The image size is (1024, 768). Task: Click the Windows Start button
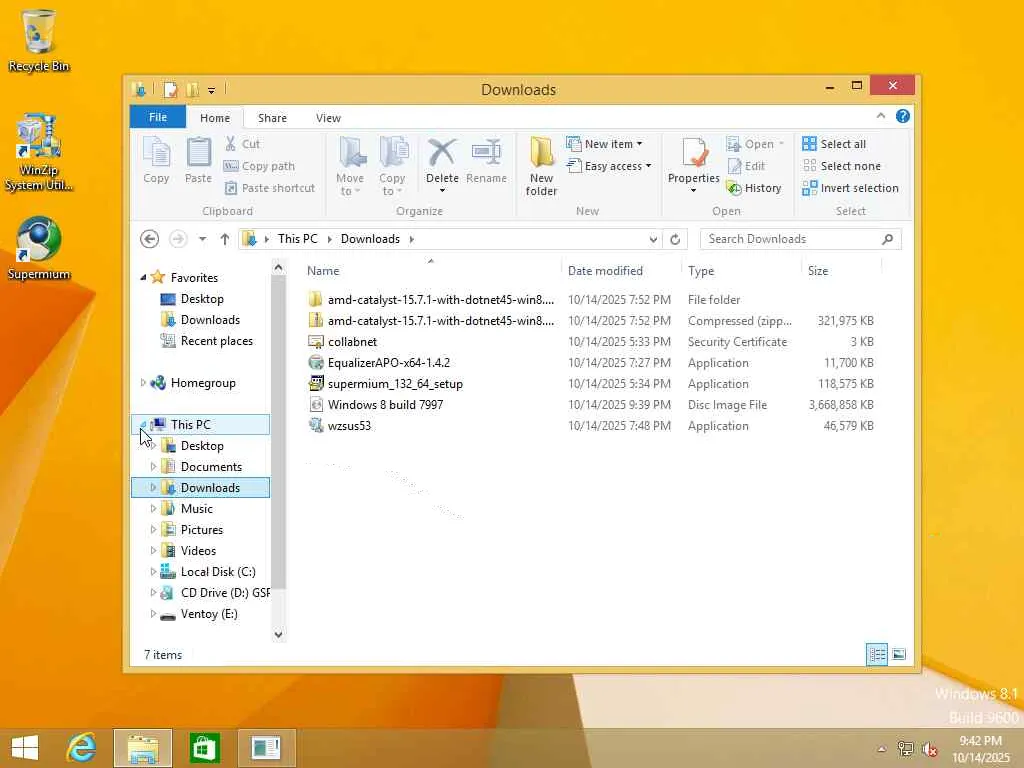point(25,748)
